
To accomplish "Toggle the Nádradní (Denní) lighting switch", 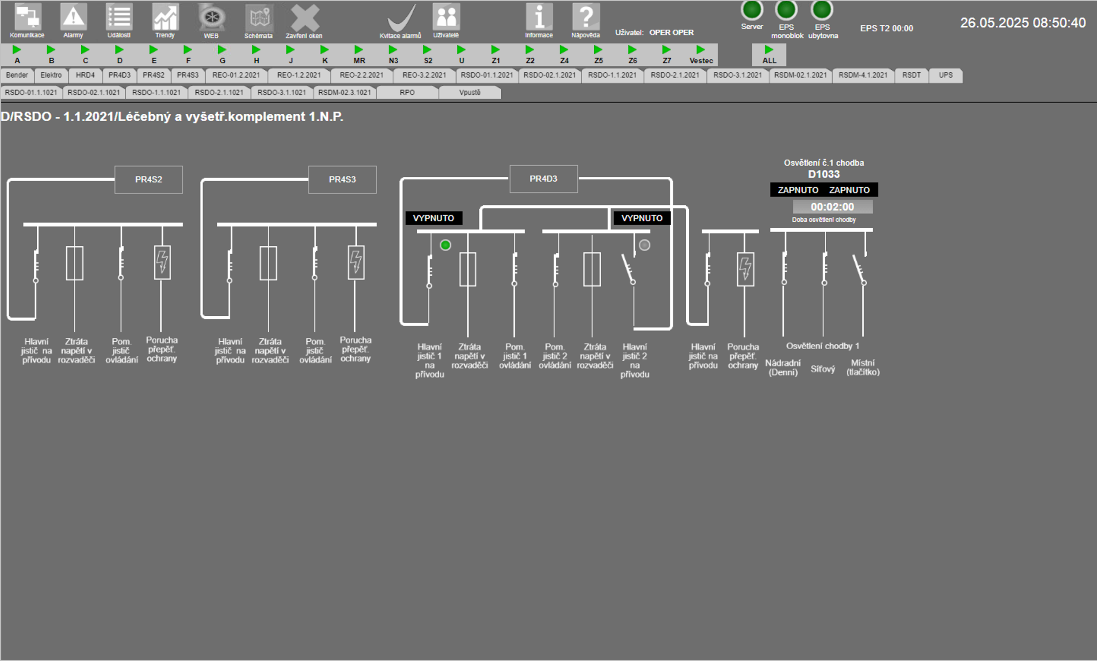I will point(783,268).
